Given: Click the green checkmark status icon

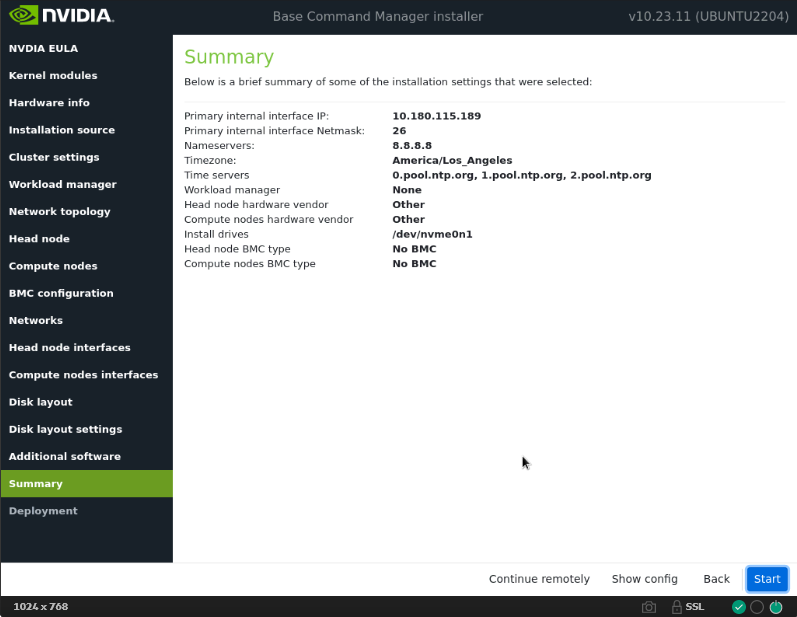Looking at the screenshot, I should coord(738,607).
